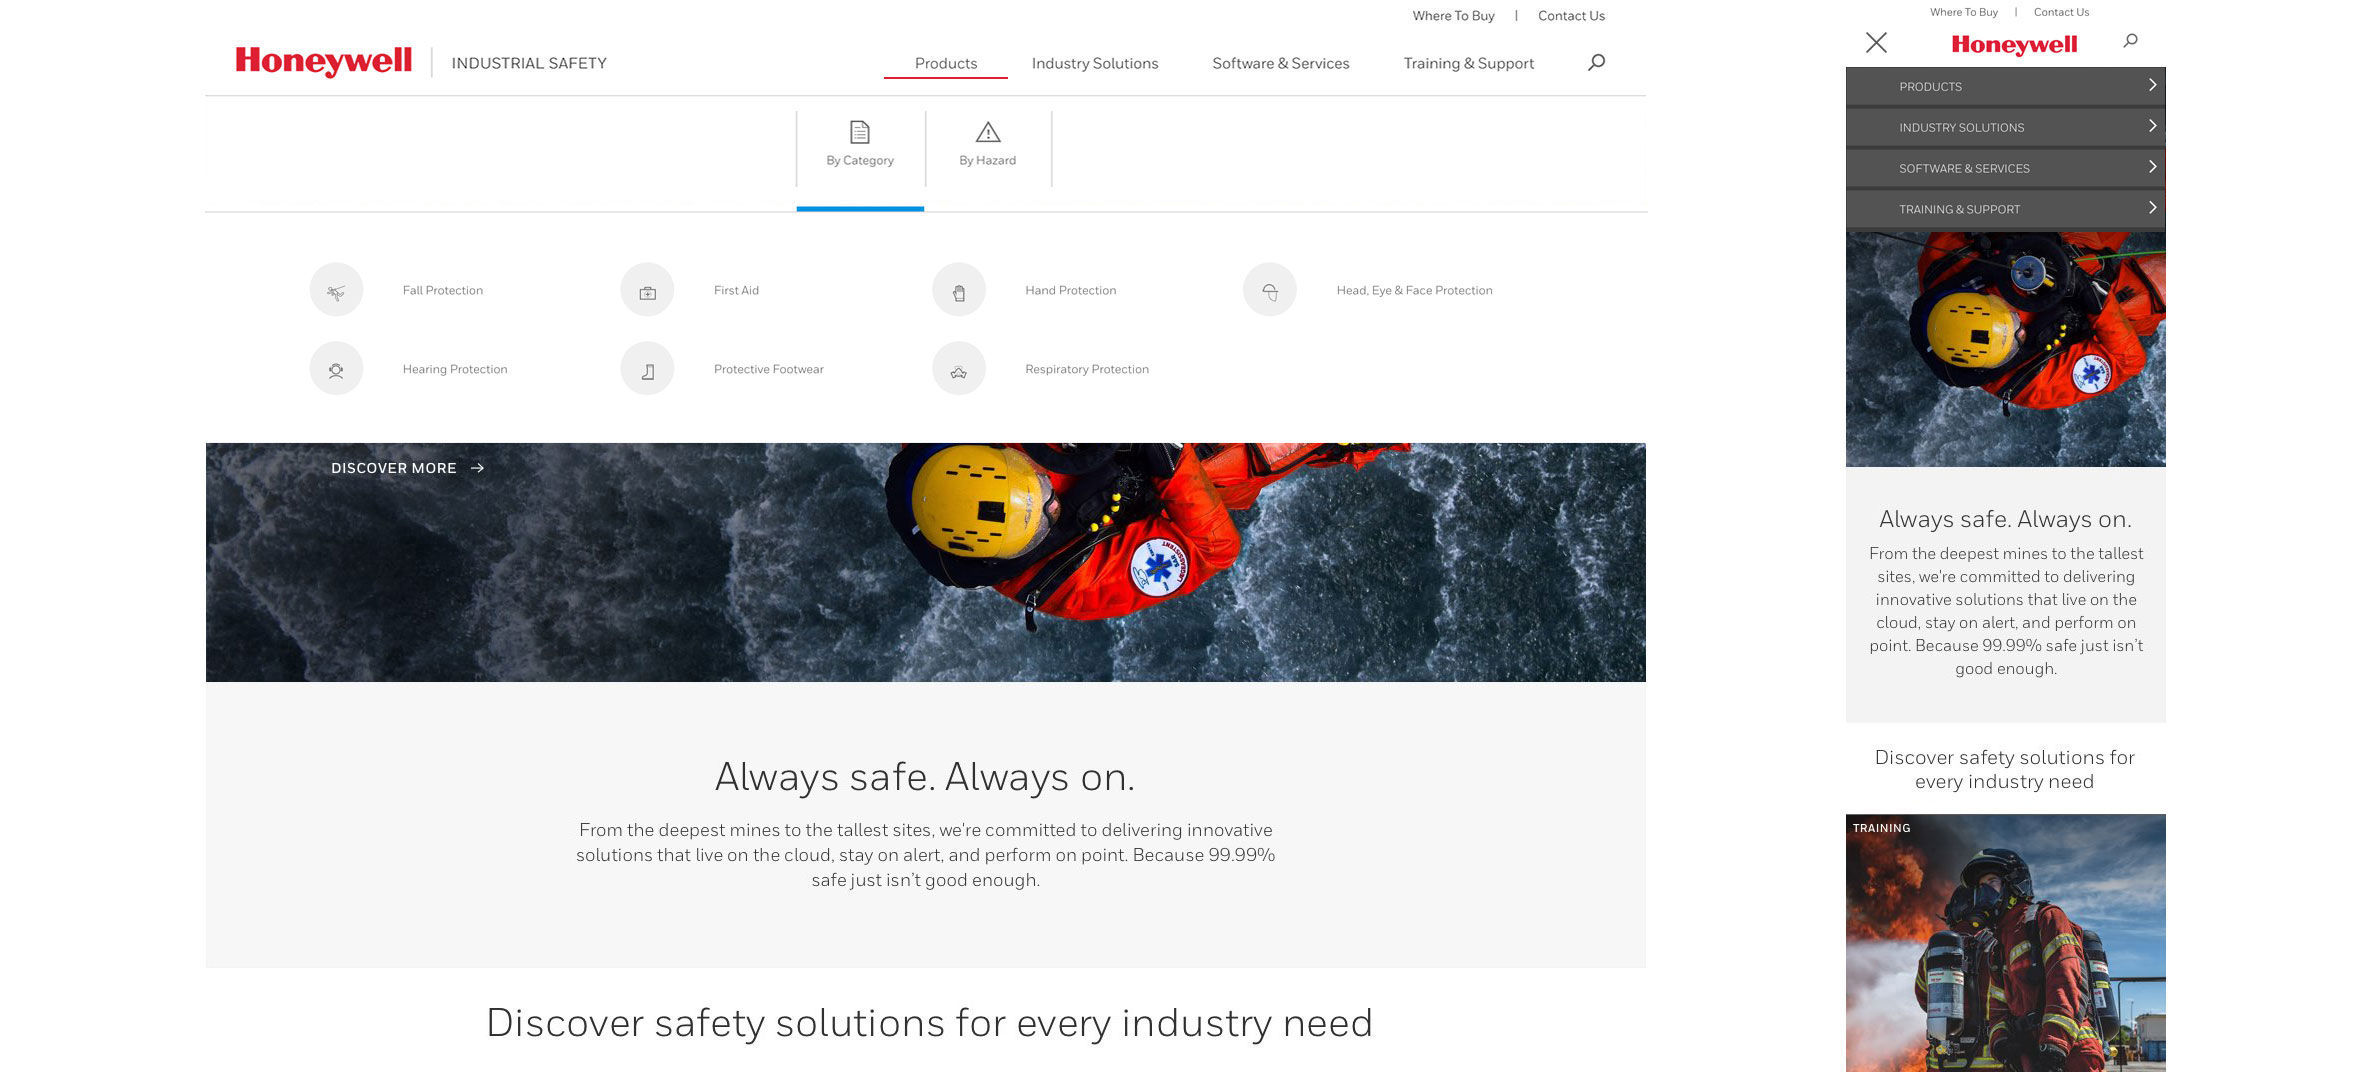The width and height of the screenshot is (2368, 1072).
Task: Expand the PRODUCTS mobile menu chevron
Action: click(2152, 86)
